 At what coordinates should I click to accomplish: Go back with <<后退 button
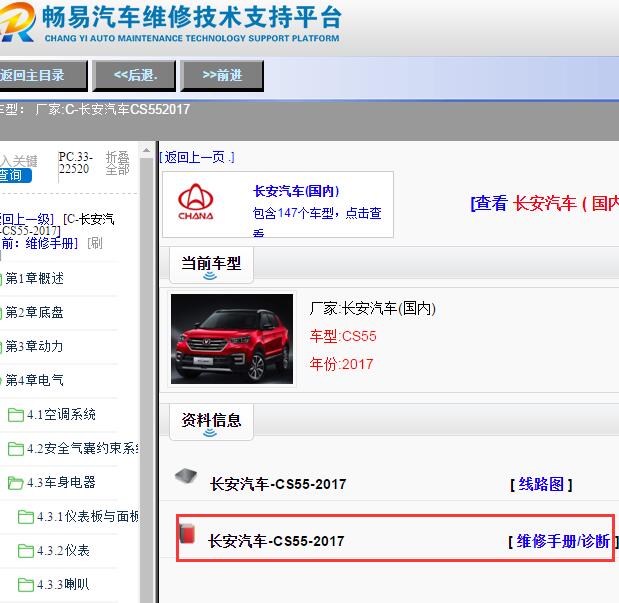click(134, 75)
